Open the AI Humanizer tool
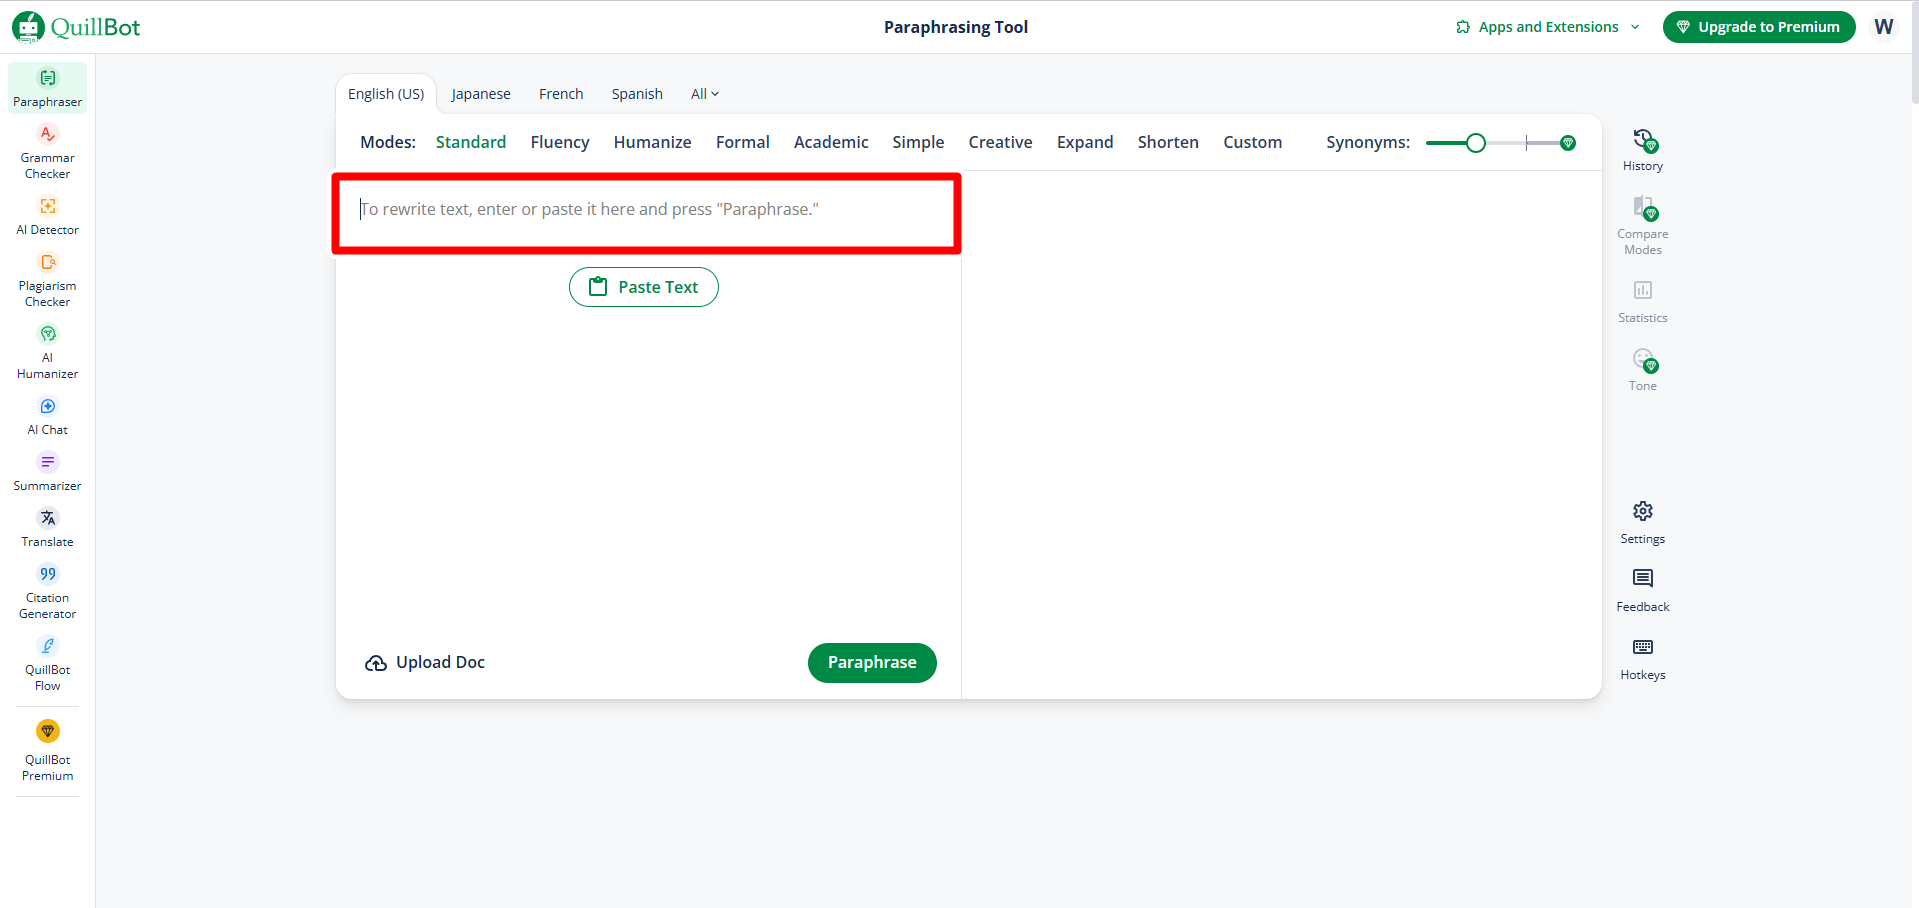Viewport: 1919px width, 908px height. click(x=47, y=352)
